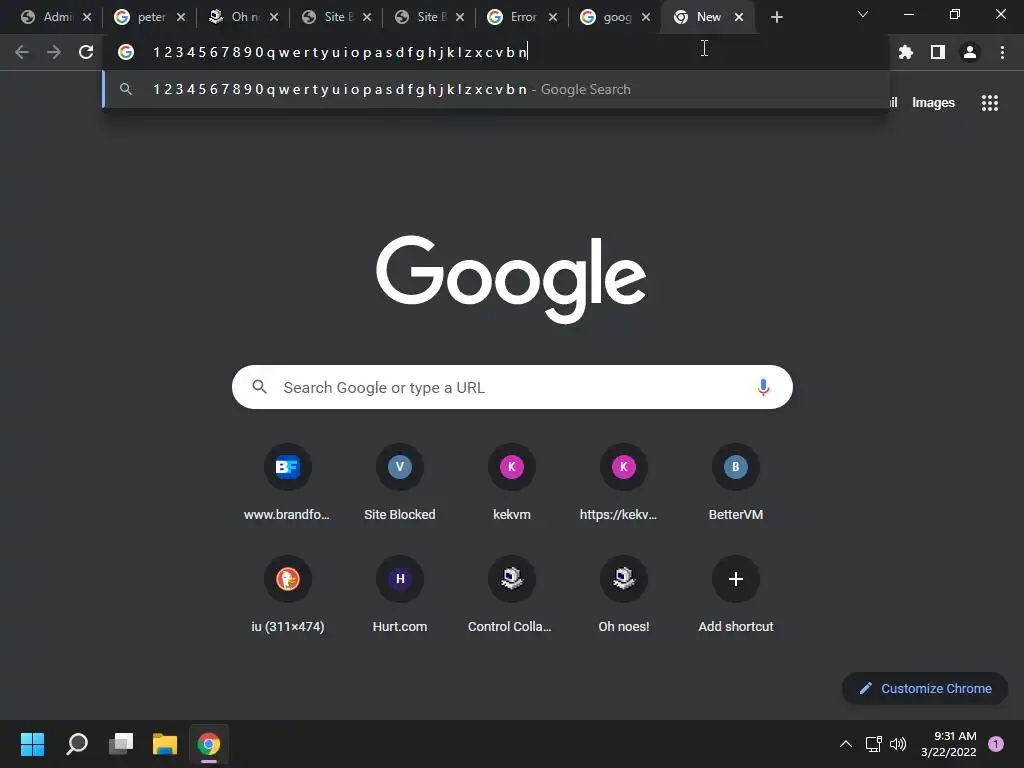The width and height of the screenshot is (1024, 768).
Task: Open Chrome's three-dot menu
Action: [1002, 52]
